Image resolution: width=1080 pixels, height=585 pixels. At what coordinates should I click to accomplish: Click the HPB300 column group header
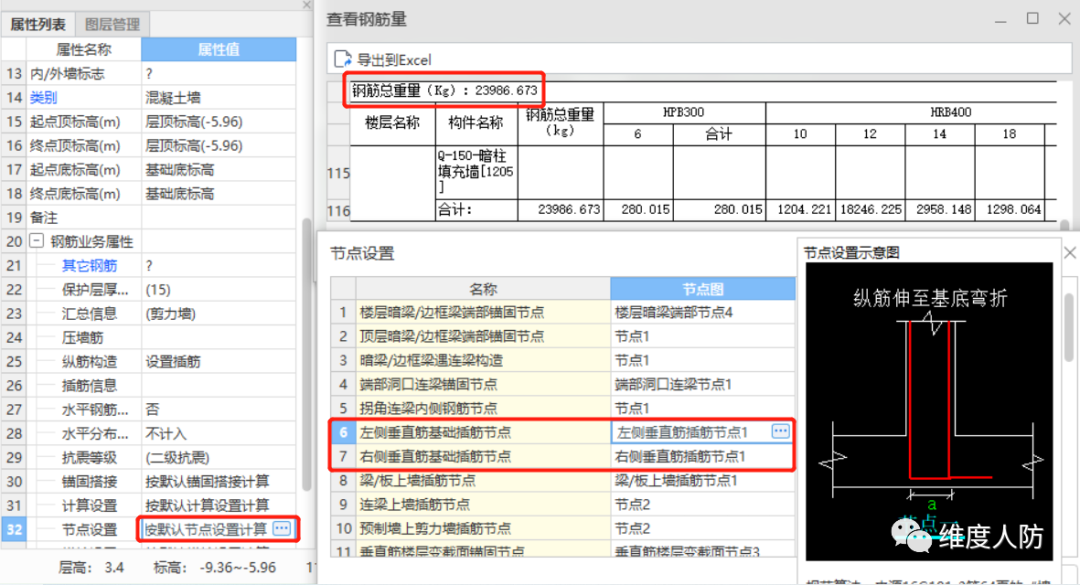point(684,112)
